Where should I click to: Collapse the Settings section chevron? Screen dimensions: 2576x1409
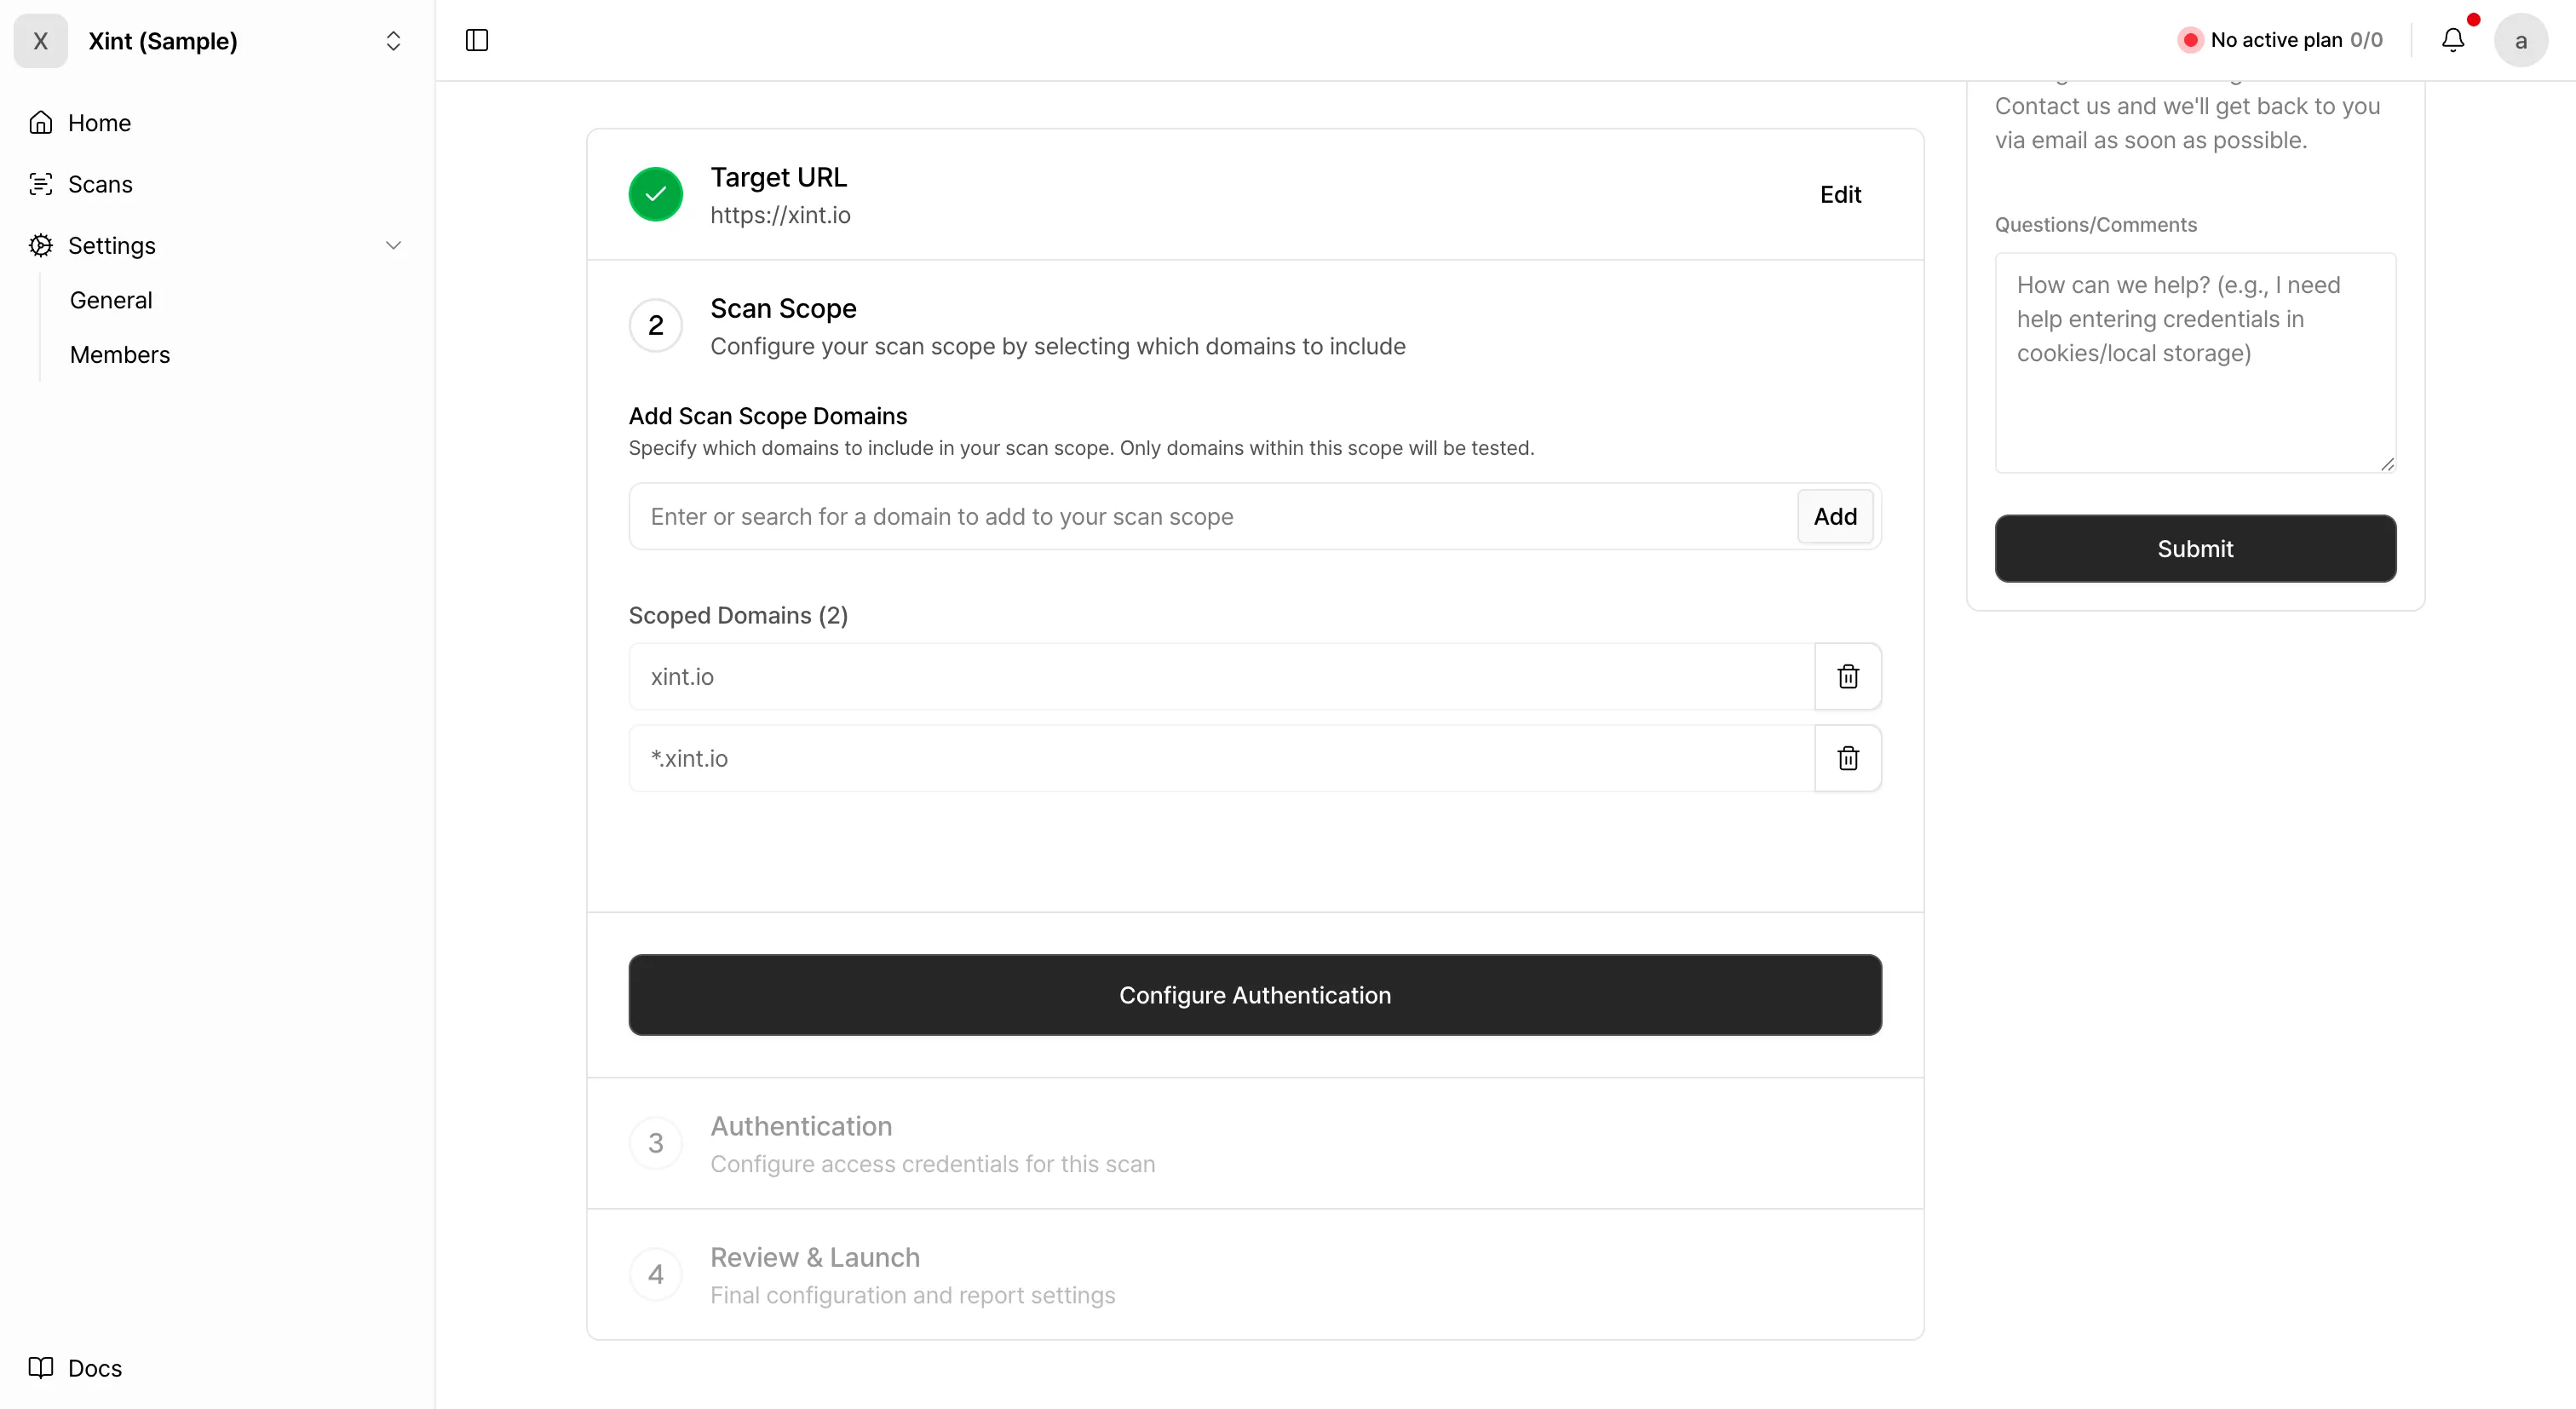tap(393, 245)
